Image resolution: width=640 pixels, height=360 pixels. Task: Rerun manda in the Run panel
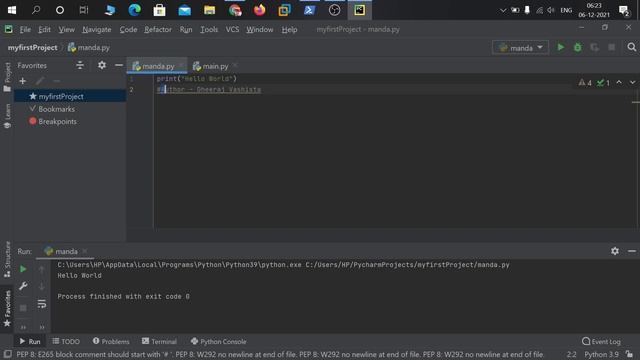(23, 269)
